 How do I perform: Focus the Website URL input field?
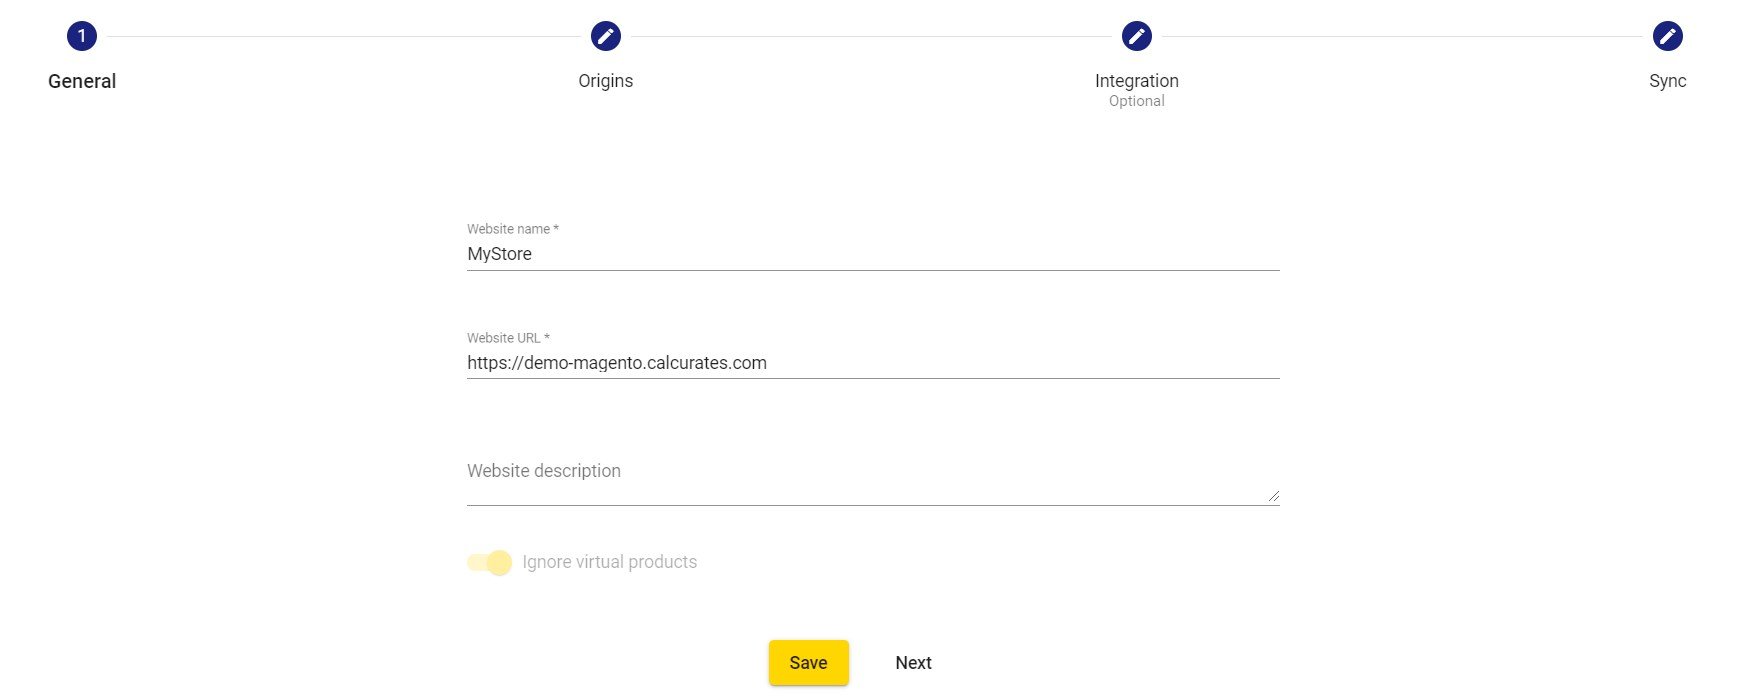point(873,363)
